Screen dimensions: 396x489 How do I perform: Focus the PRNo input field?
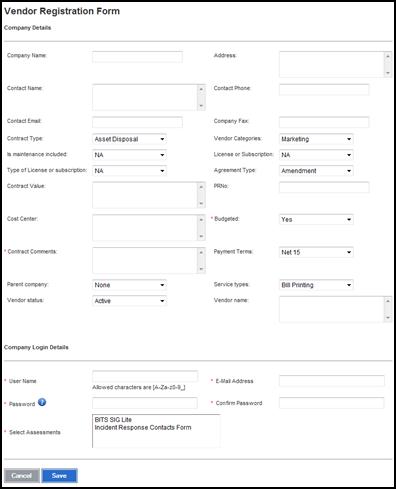[324, 187]
